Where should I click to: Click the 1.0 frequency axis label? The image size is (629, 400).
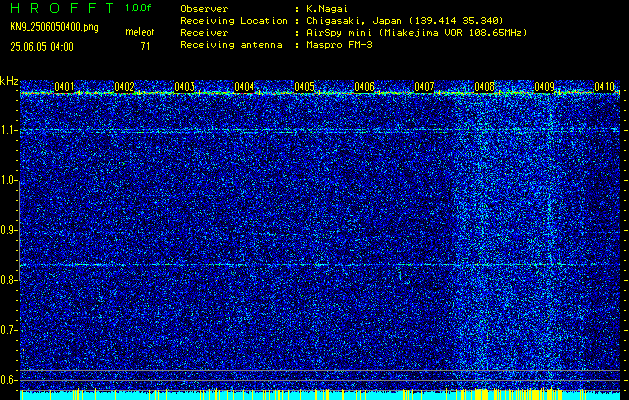click(x=9, y=181)
